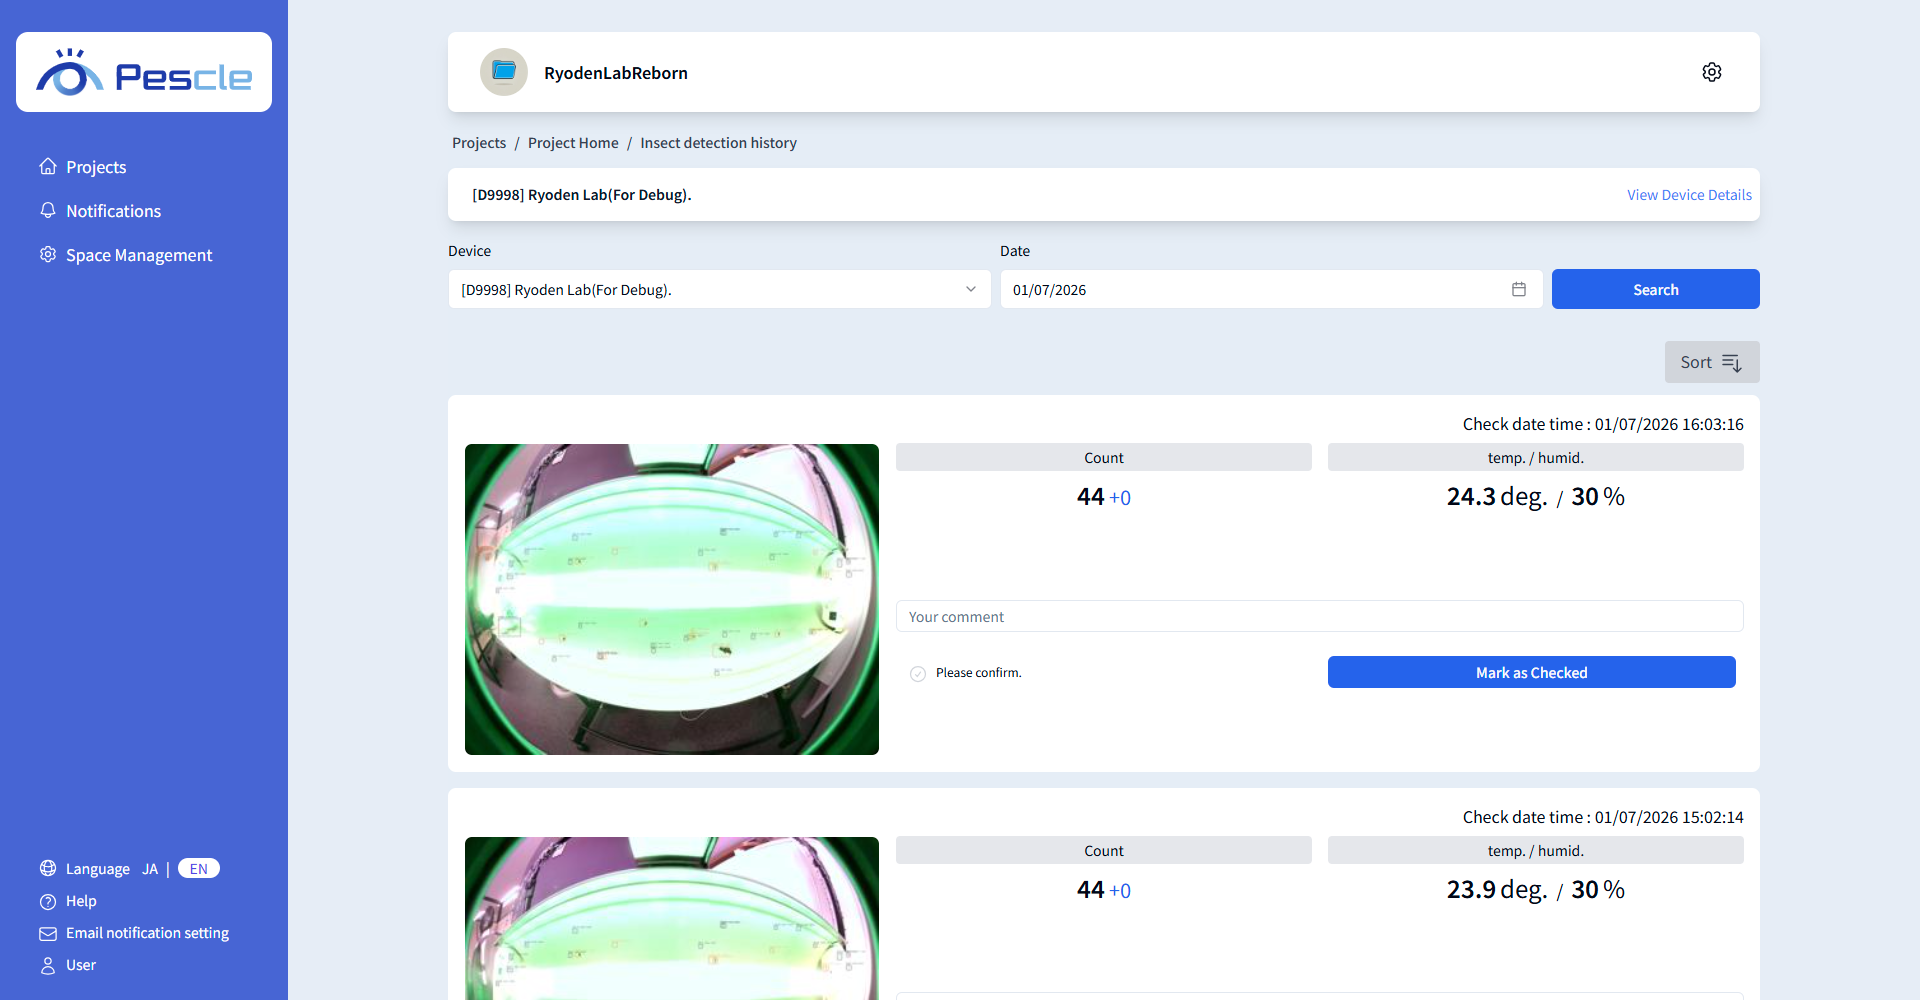Navigate to Project Home breadcrumb
This screenshot has width=1920, height=1000.
(x=573, y=143)
